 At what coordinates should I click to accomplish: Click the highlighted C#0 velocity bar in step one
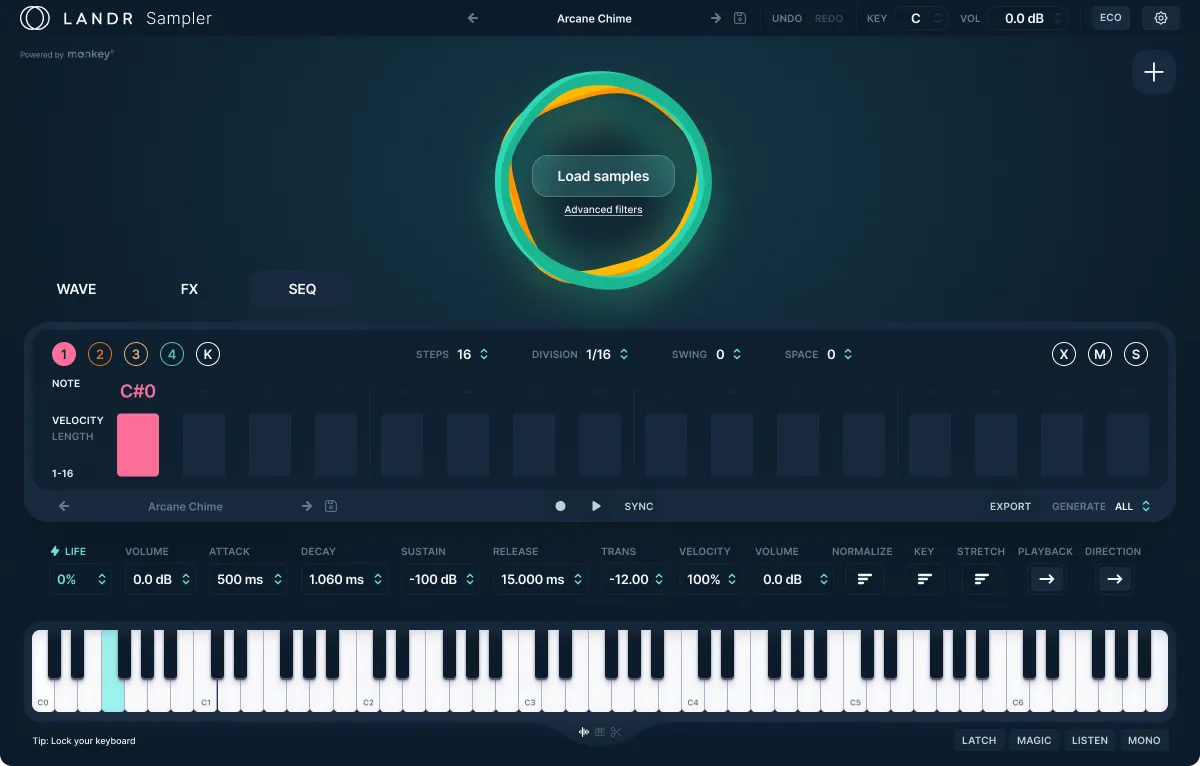click(x=138, y=444)
